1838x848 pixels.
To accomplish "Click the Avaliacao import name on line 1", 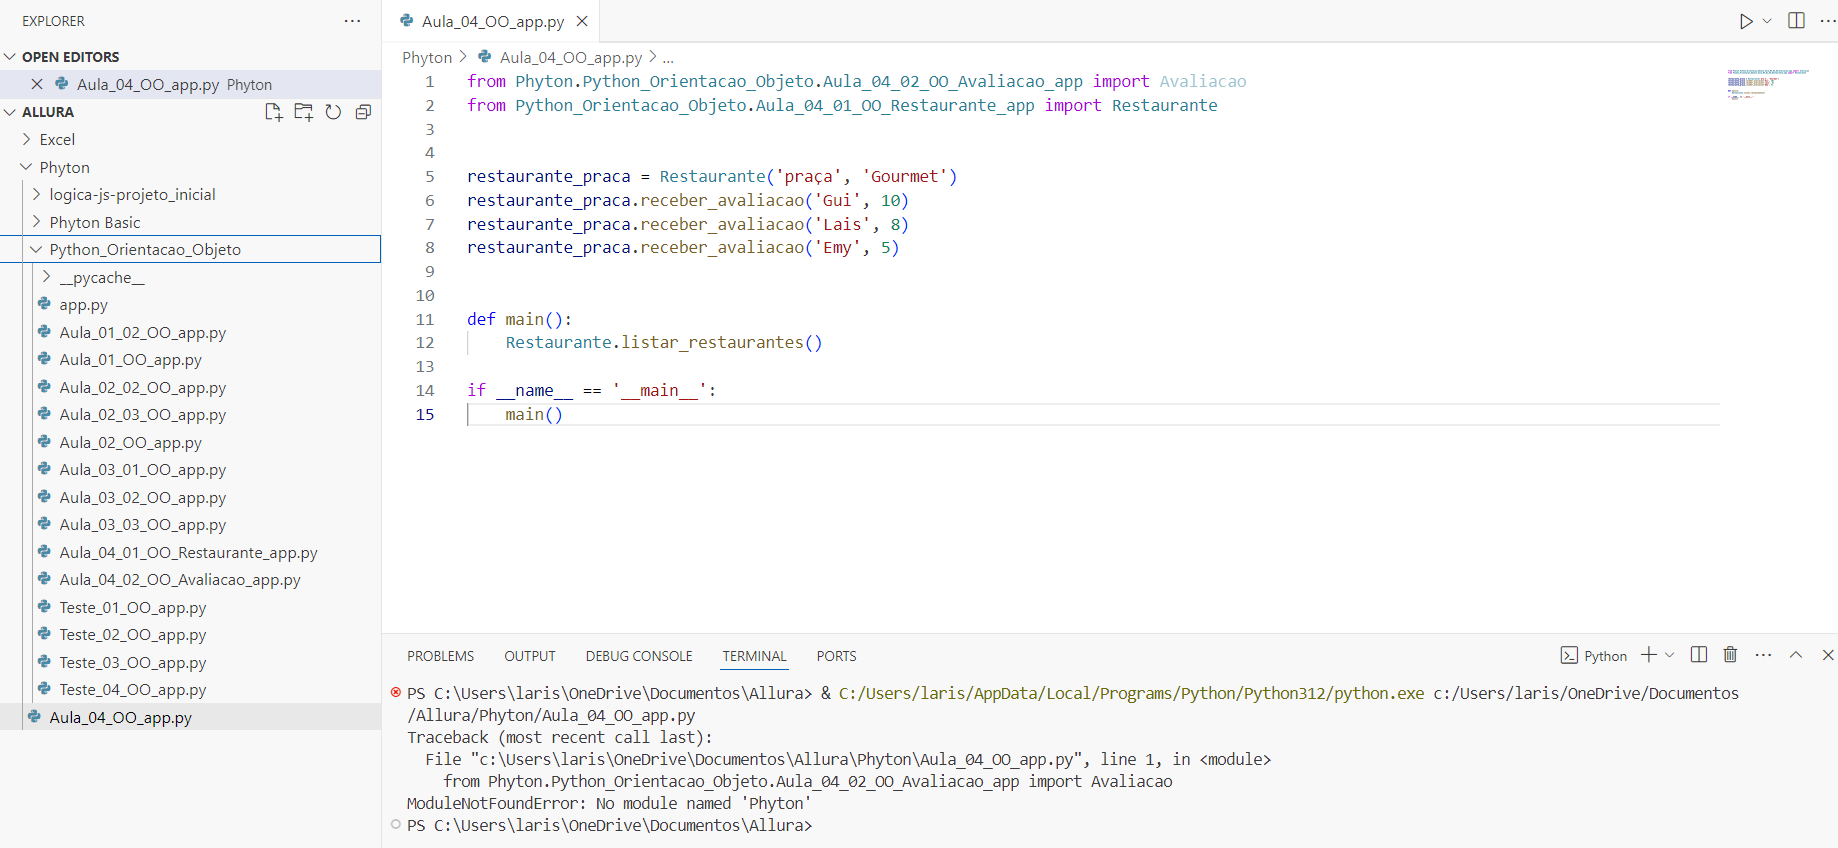I will coord(1202,81).
